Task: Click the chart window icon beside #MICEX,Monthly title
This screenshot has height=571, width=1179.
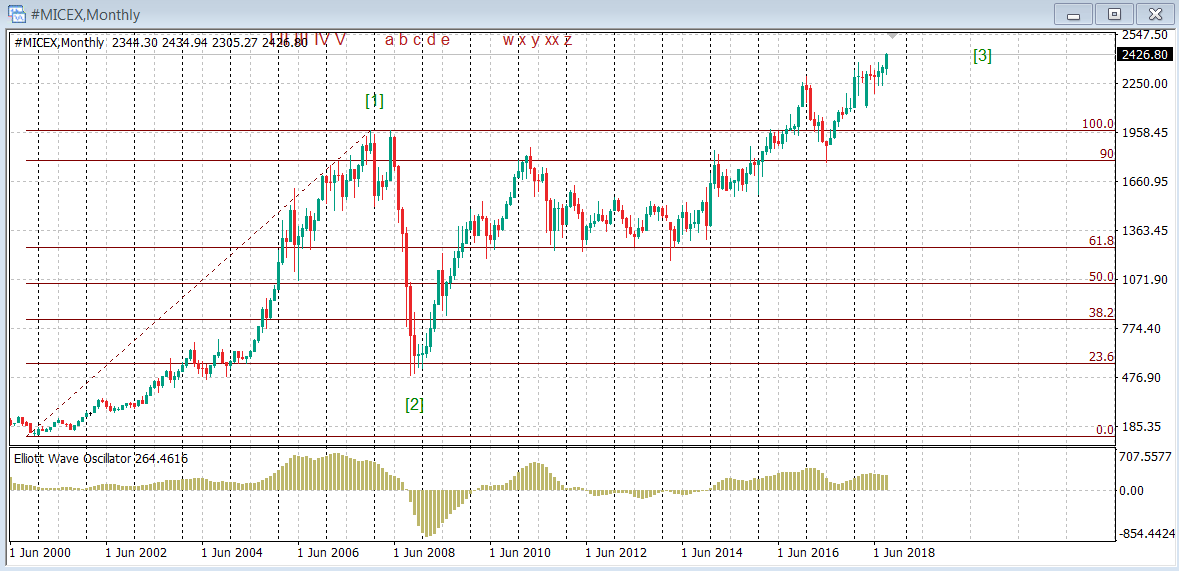Action: [17, 14]
